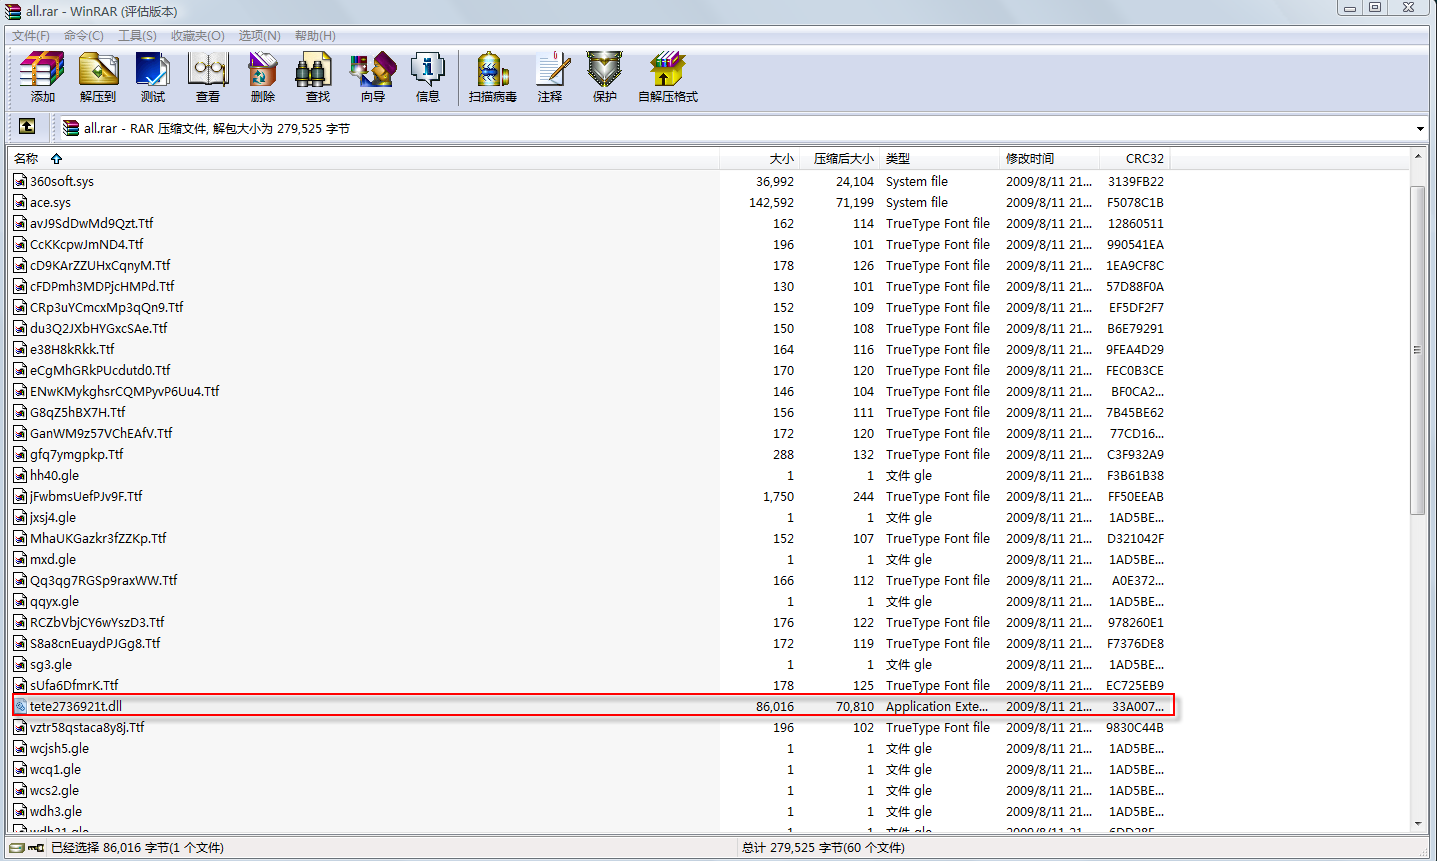Sort by CRC32 column header
Image resolution: width=1437 pixels, height=861 pixels.
[1134, 158]
